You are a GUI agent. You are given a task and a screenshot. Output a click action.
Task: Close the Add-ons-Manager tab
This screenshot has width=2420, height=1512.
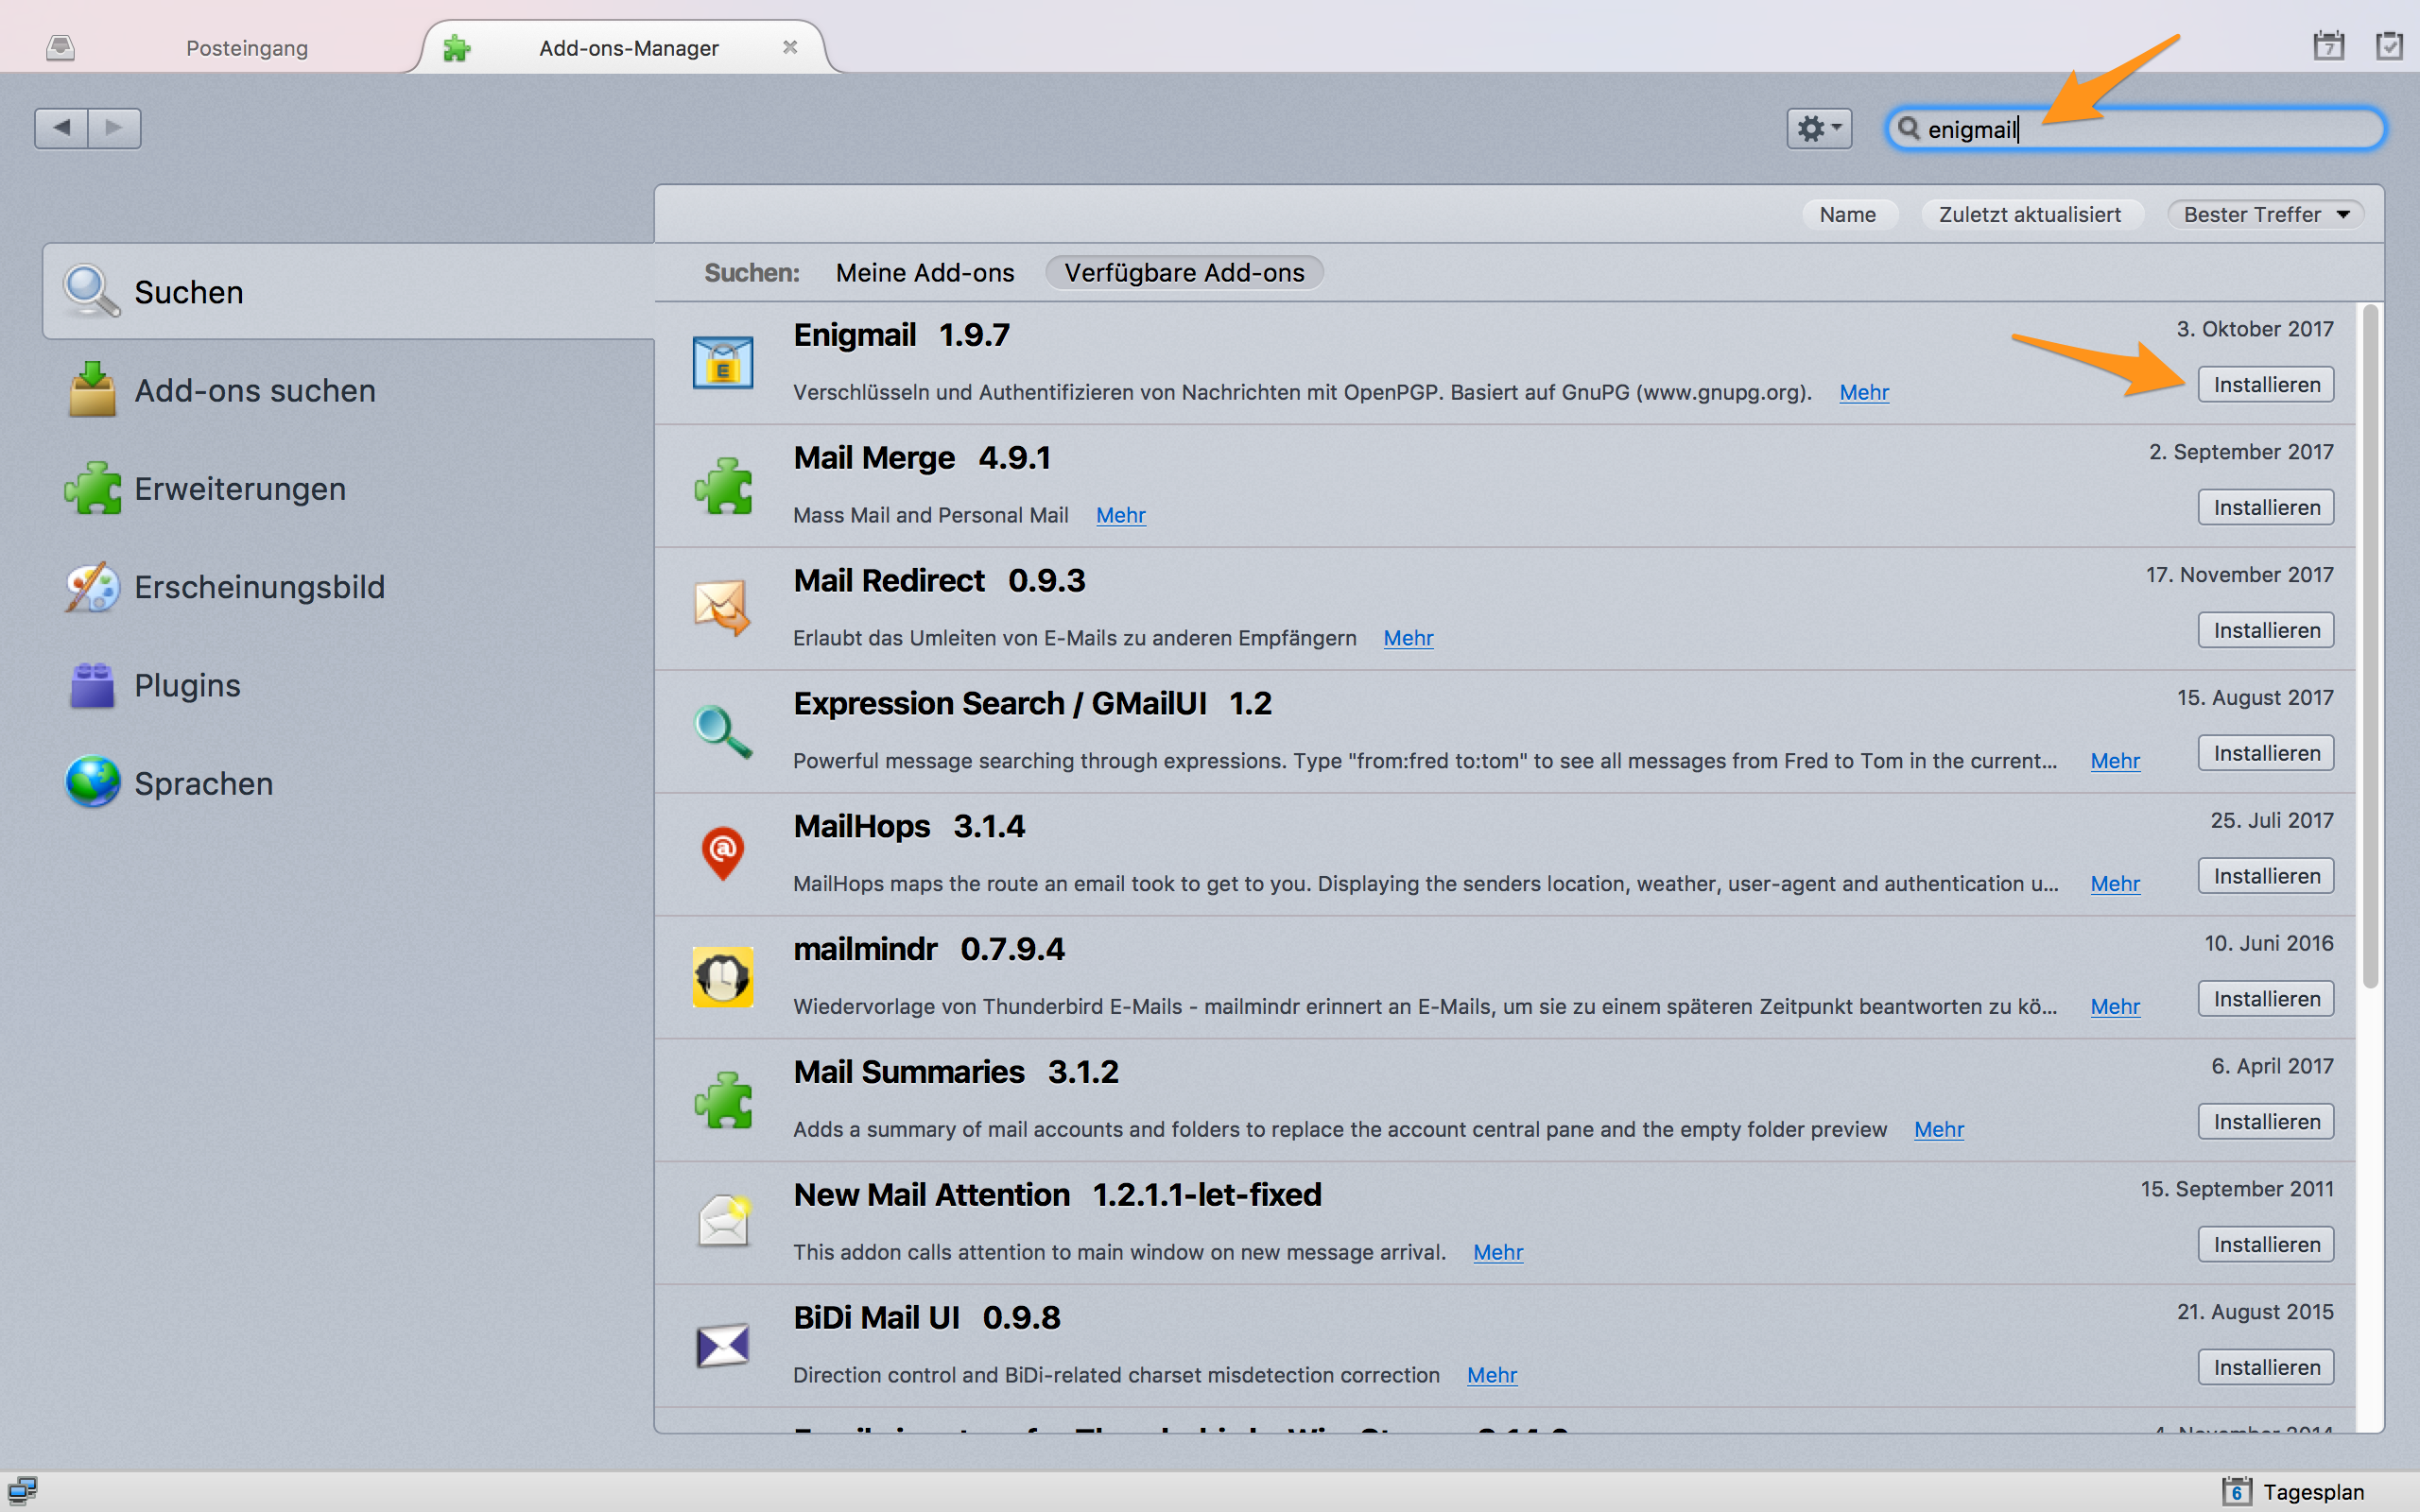(790, 47)
